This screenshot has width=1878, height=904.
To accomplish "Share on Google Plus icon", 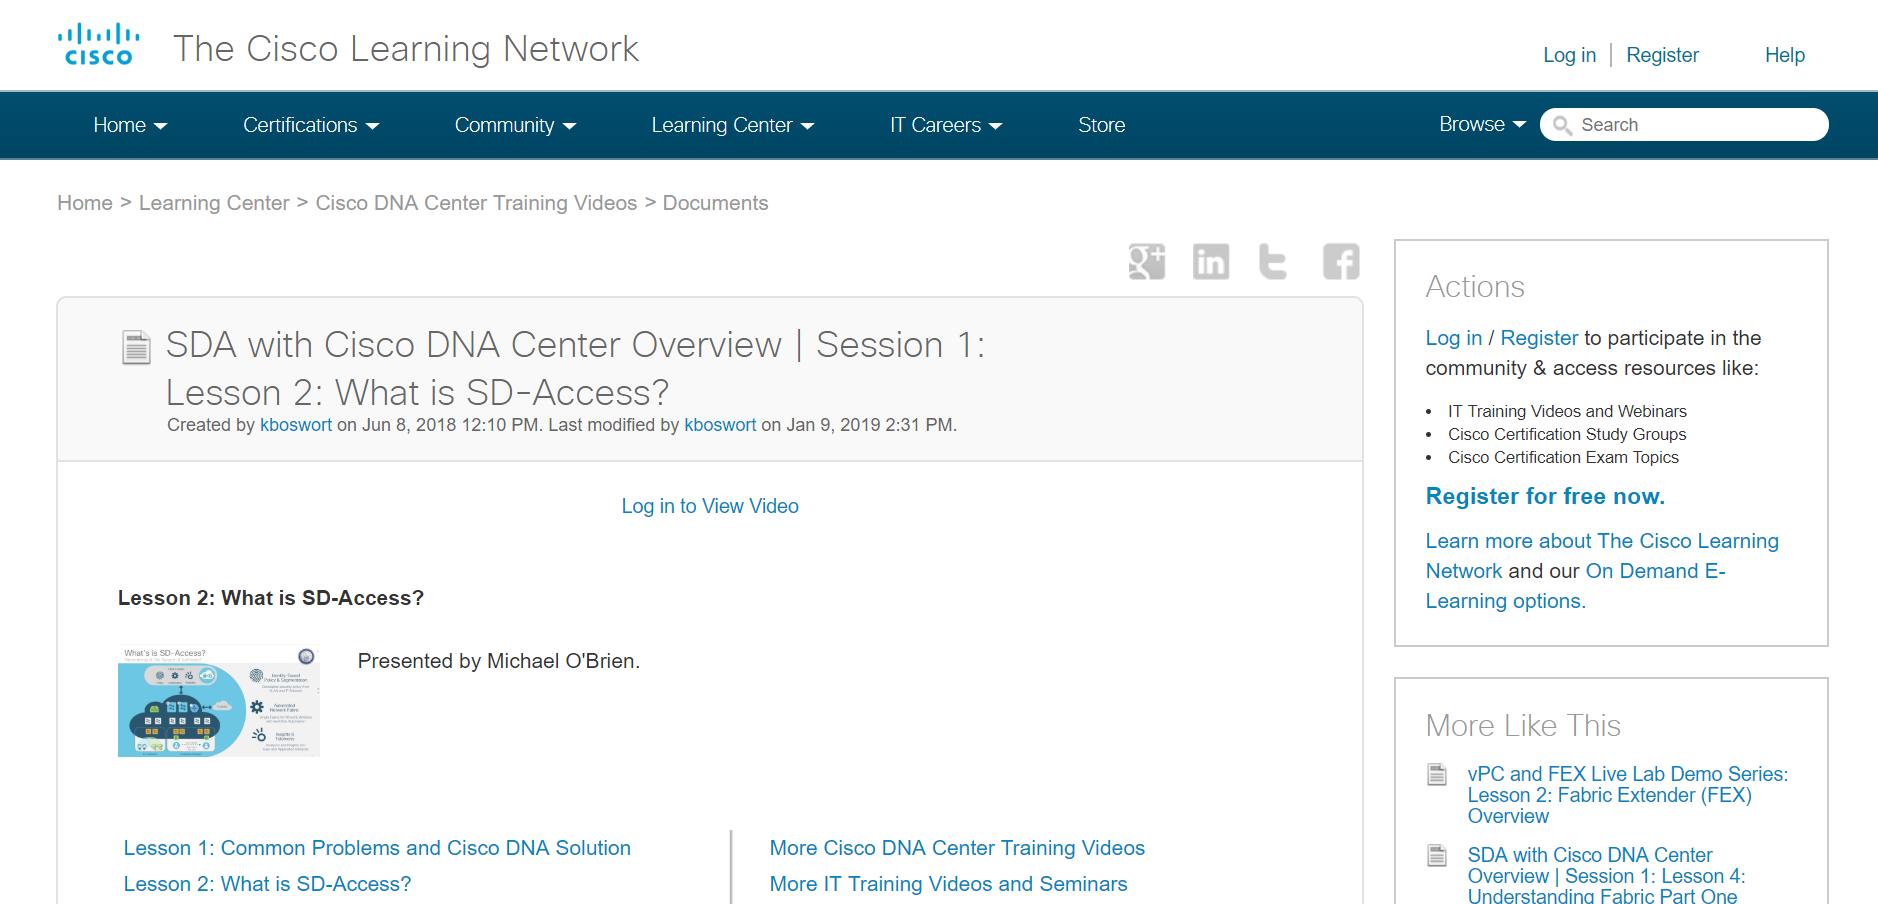I will point(1147,262).
